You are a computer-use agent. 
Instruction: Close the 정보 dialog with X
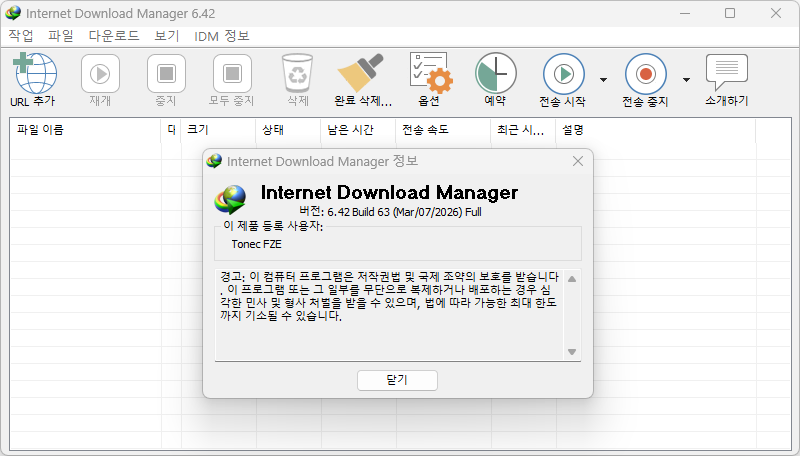578,161
